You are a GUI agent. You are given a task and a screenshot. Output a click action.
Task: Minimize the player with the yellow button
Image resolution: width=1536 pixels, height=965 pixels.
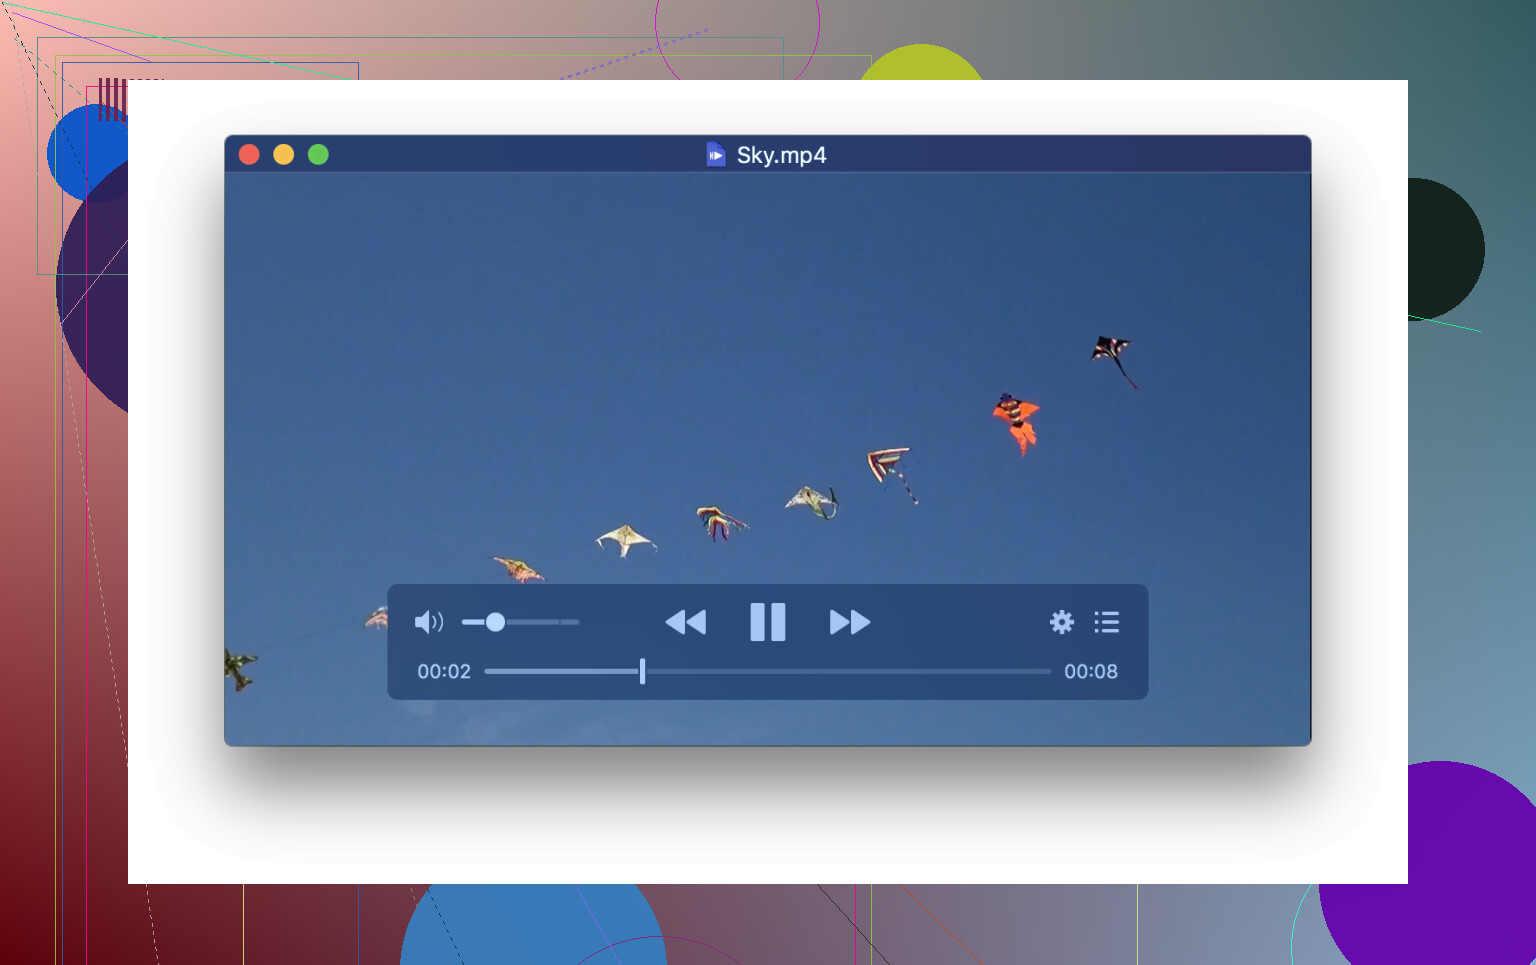[x=284, y=154]
